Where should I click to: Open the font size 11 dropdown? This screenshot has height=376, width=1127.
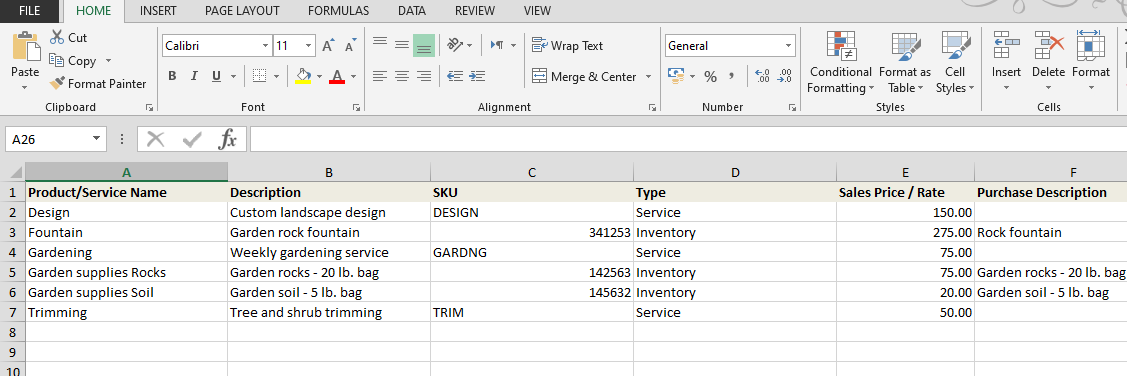309,46
